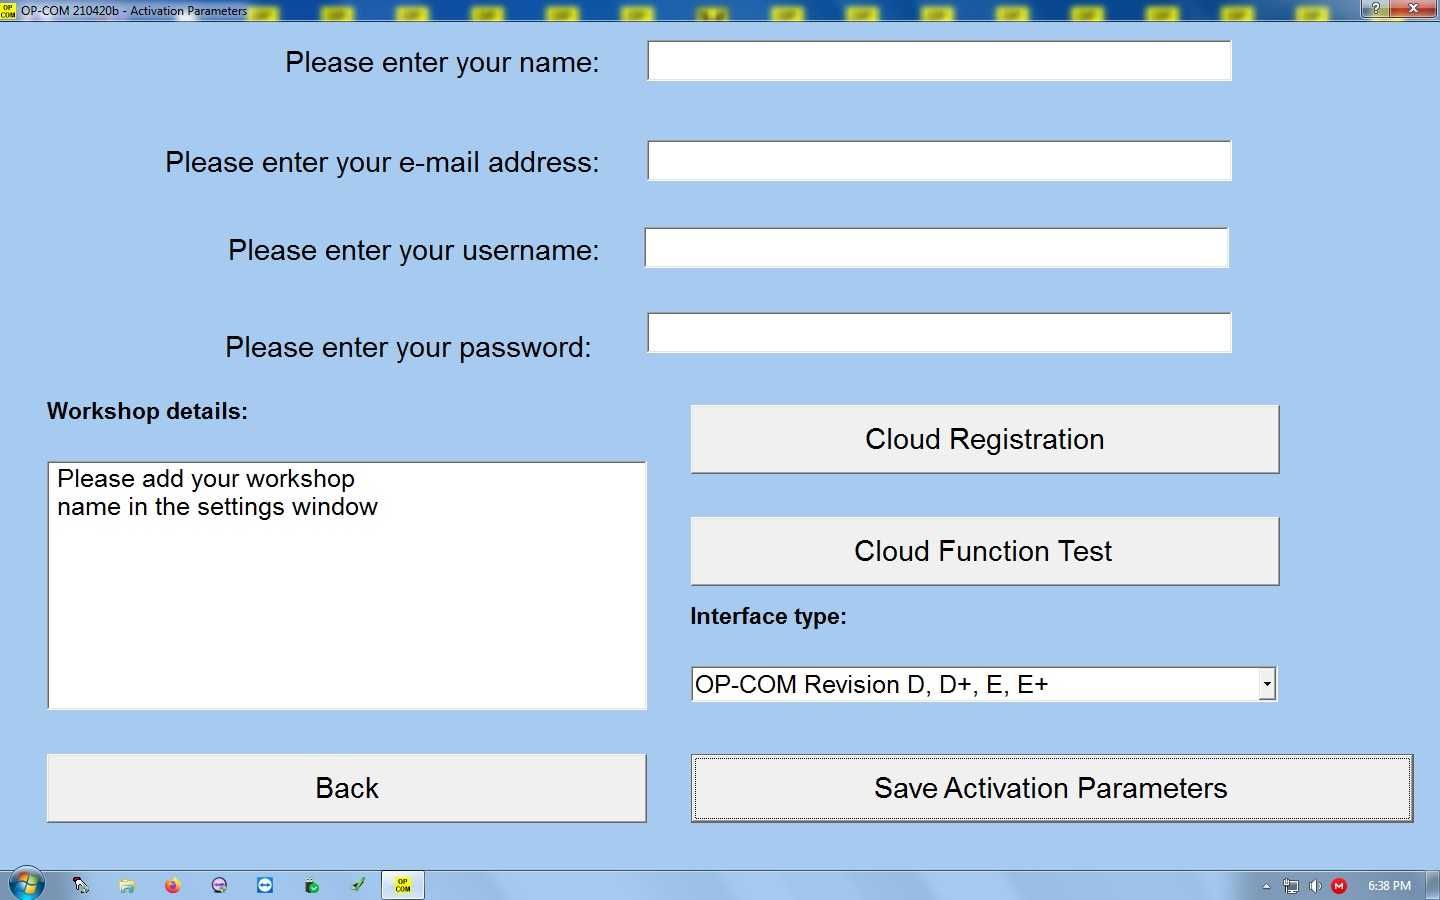This screenshot has width=1440, height=900.
Task: Run the Cloud Function Test
Action: click(x=985, y=551)
